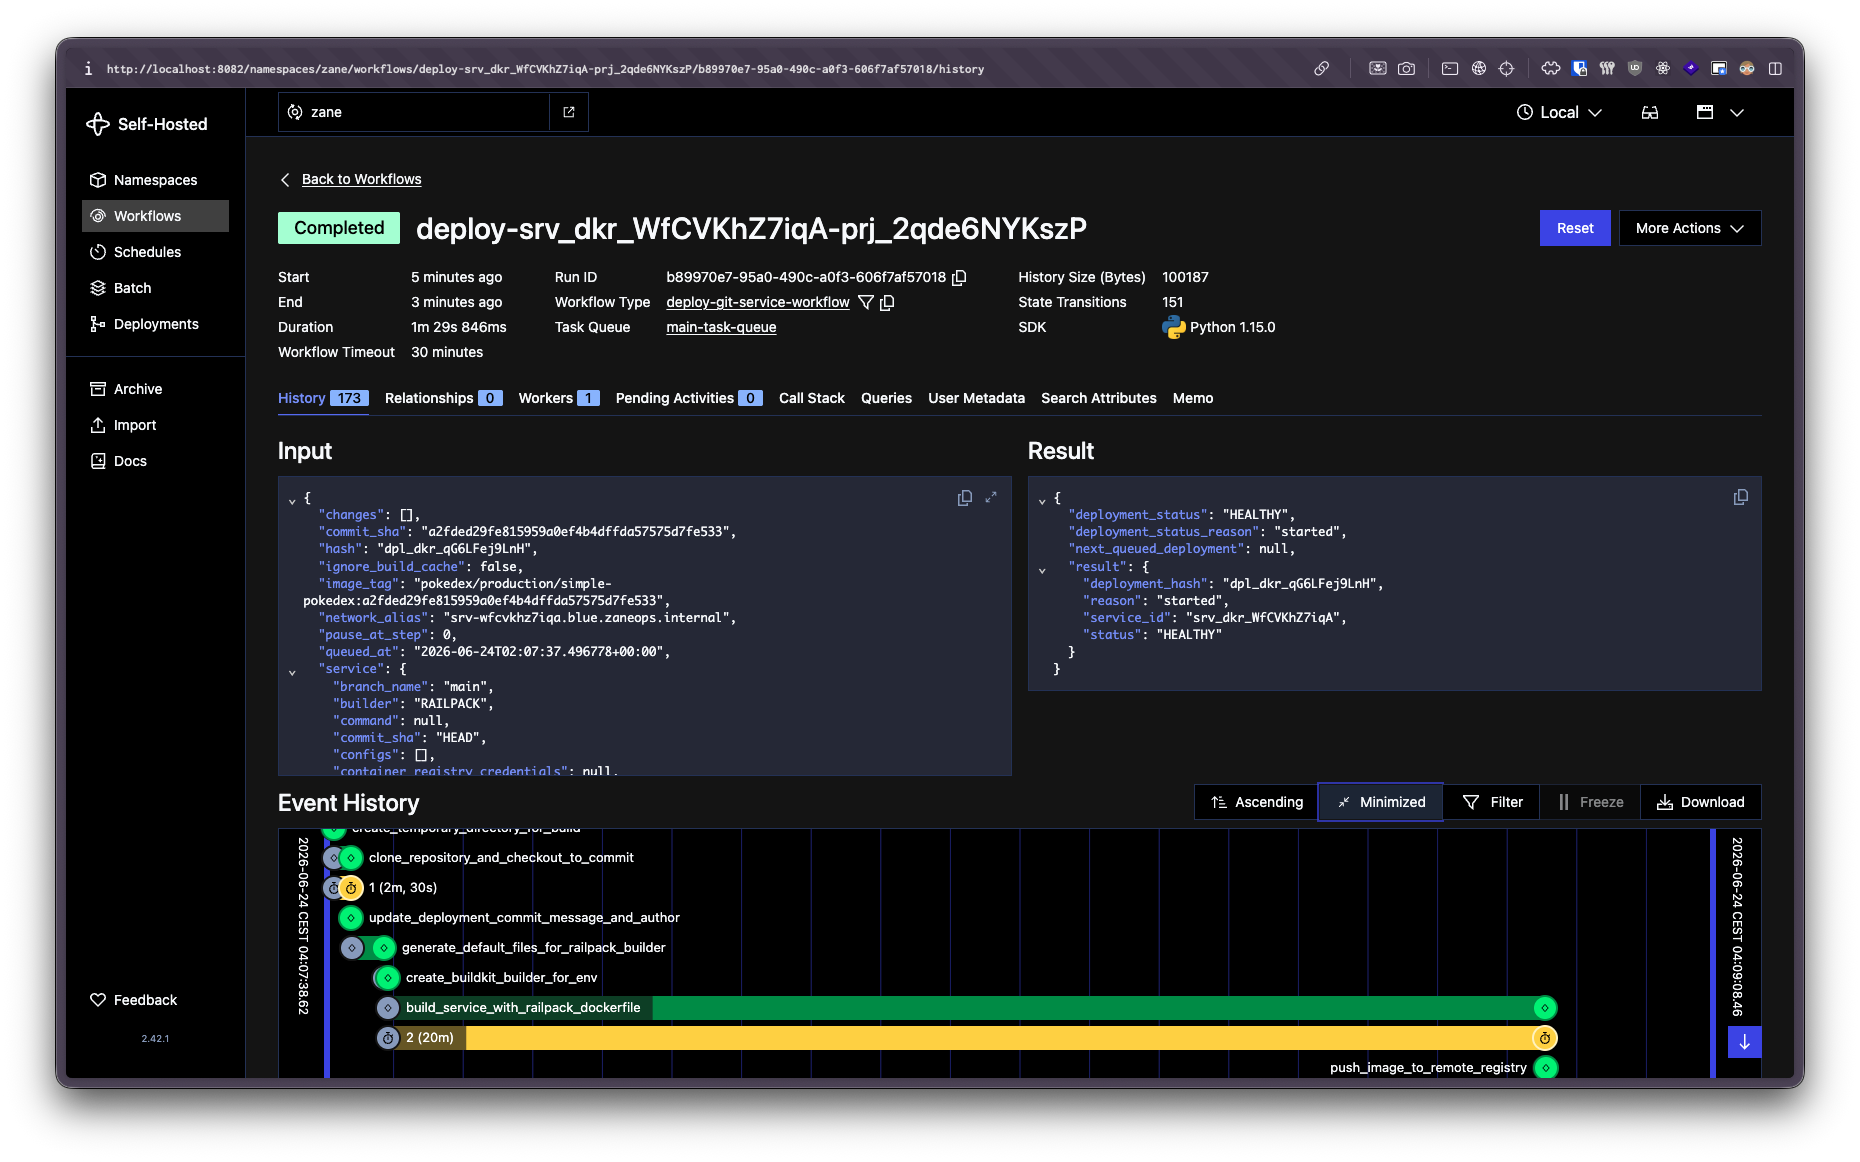The image size is (1860, 1162).
Task: Select Workflows in the sidebar
Action: coord(155,216)
